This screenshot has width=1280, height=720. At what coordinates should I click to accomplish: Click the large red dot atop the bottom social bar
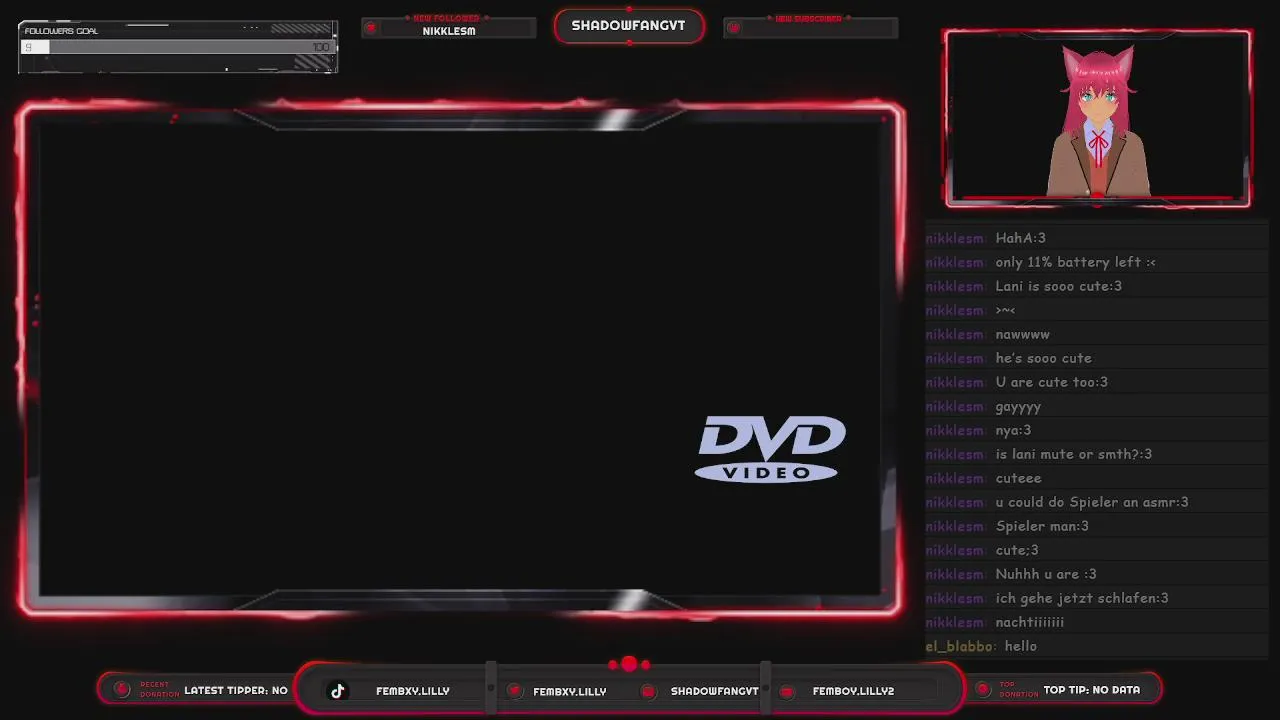629,664
